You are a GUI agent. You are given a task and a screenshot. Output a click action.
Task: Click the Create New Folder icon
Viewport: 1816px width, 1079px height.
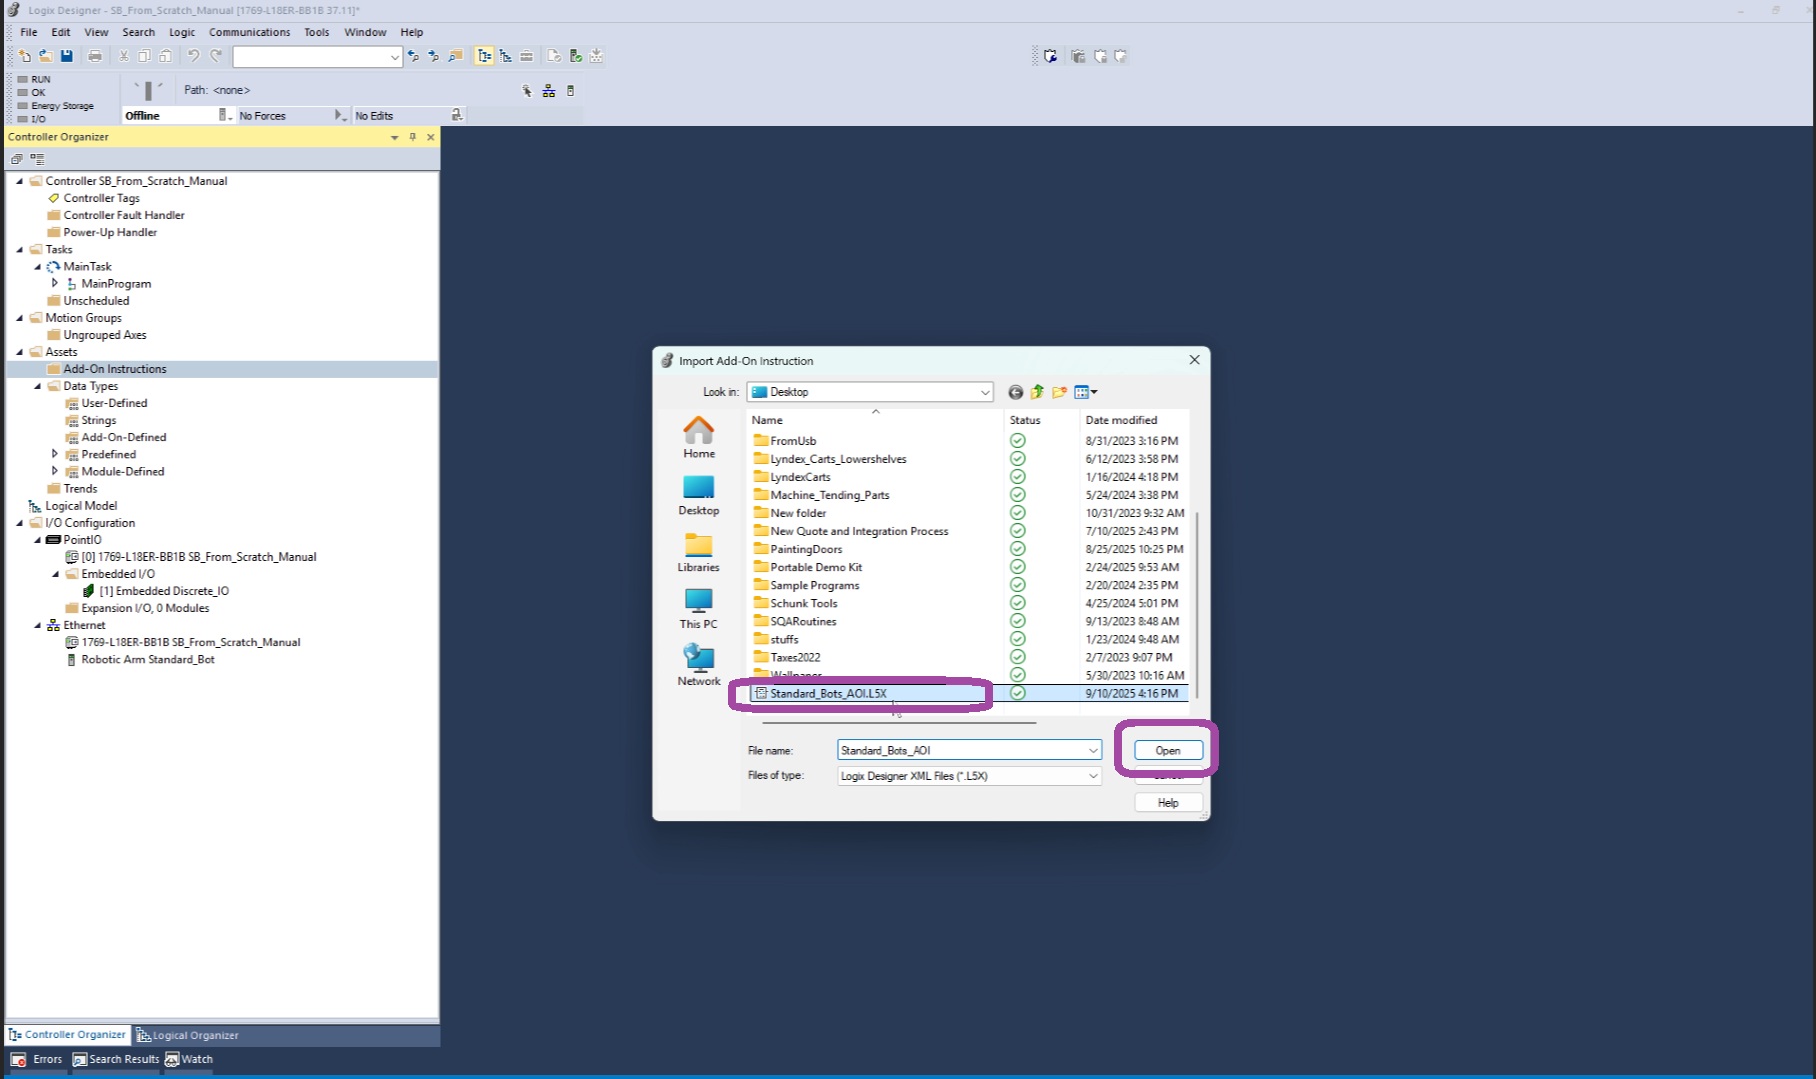[1059, 392]
